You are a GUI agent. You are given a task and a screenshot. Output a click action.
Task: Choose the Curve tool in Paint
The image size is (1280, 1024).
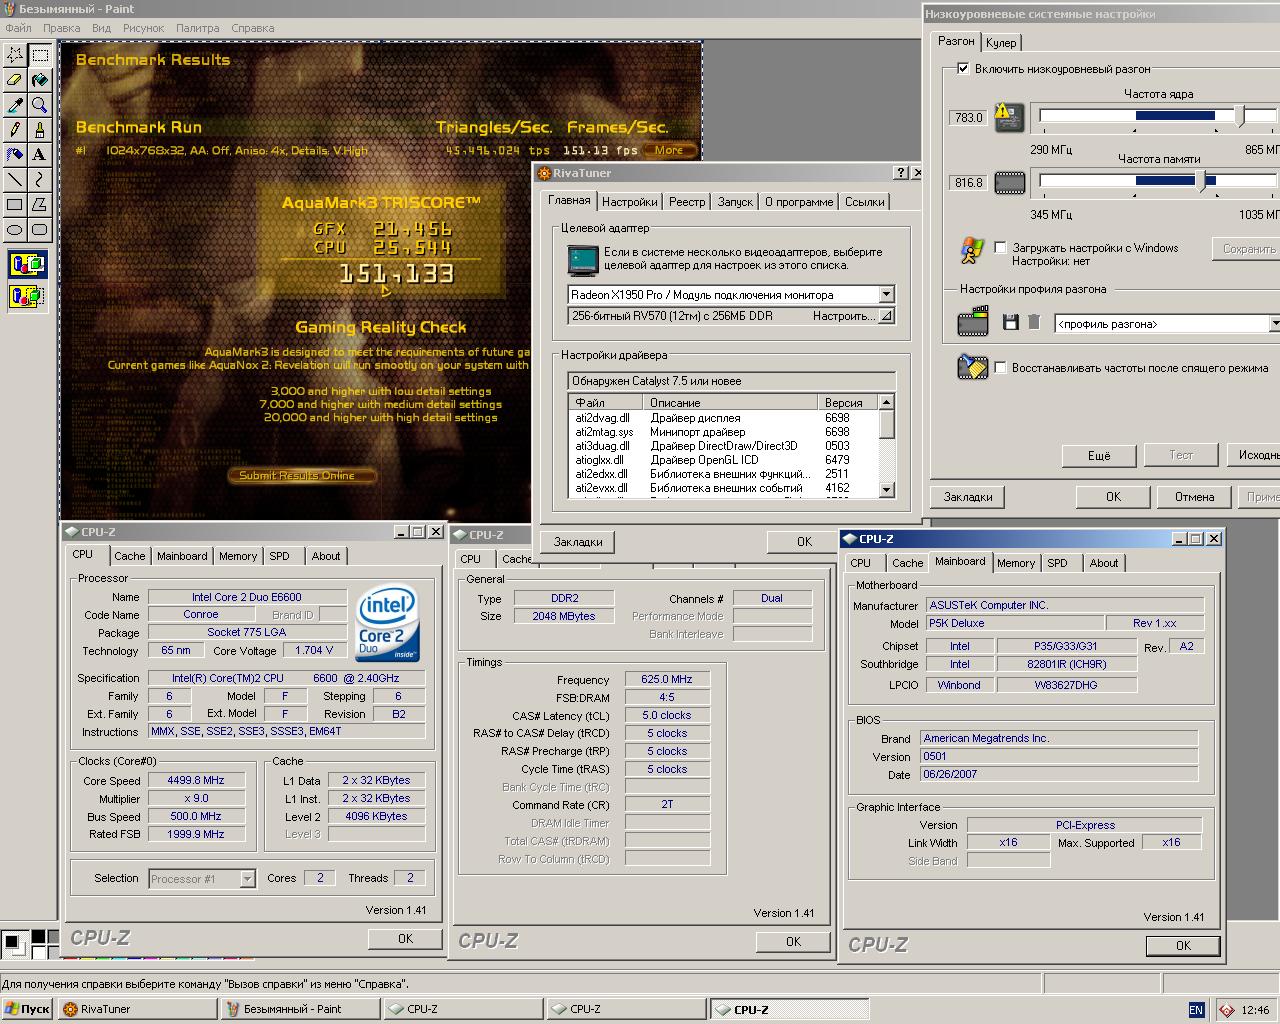(x=40, y=180)
